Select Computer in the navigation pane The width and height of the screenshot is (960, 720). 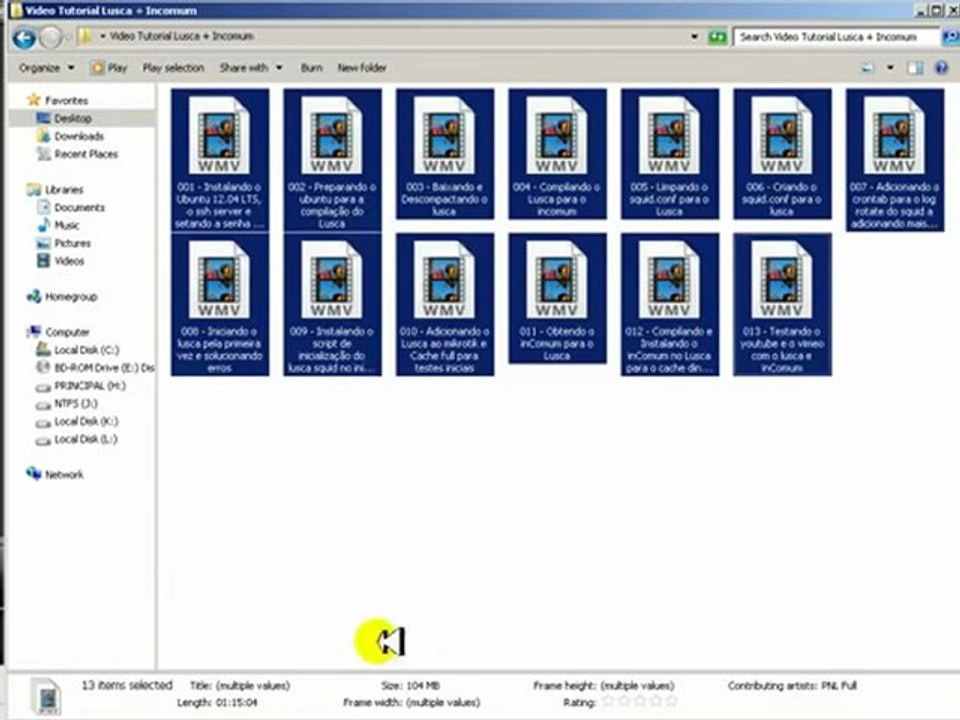(58, 332)
